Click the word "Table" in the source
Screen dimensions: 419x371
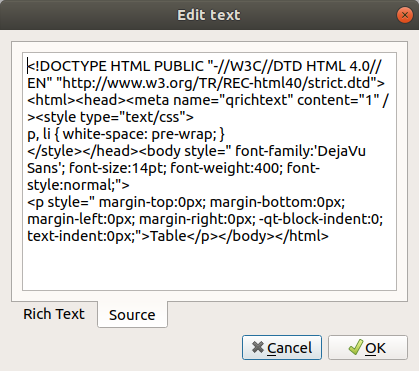[169, 236]
